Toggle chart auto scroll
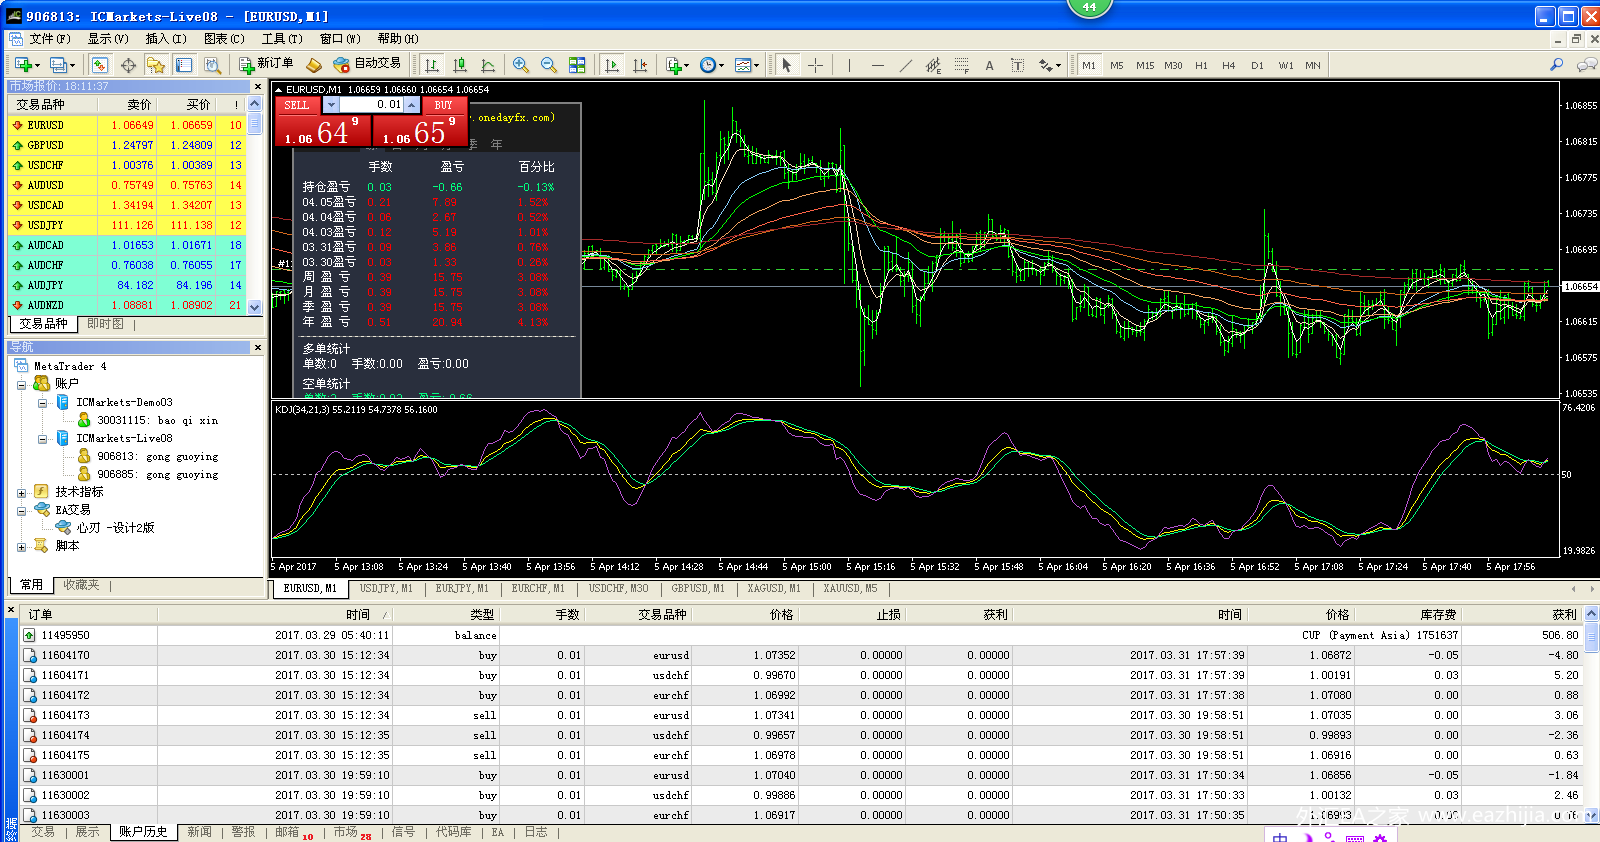Viewport: 1600px width, 842px height. (612, 65)
